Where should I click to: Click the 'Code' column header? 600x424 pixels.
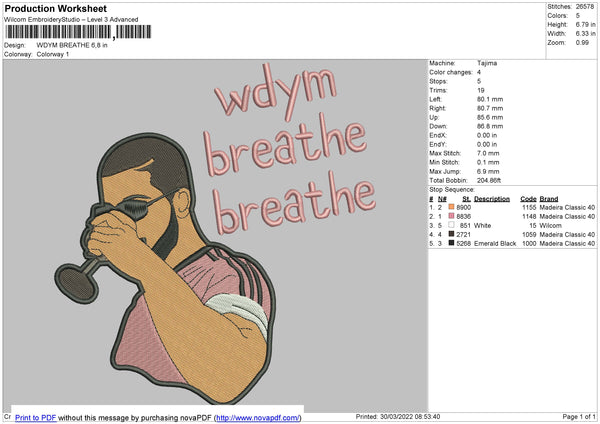(528, 199)
